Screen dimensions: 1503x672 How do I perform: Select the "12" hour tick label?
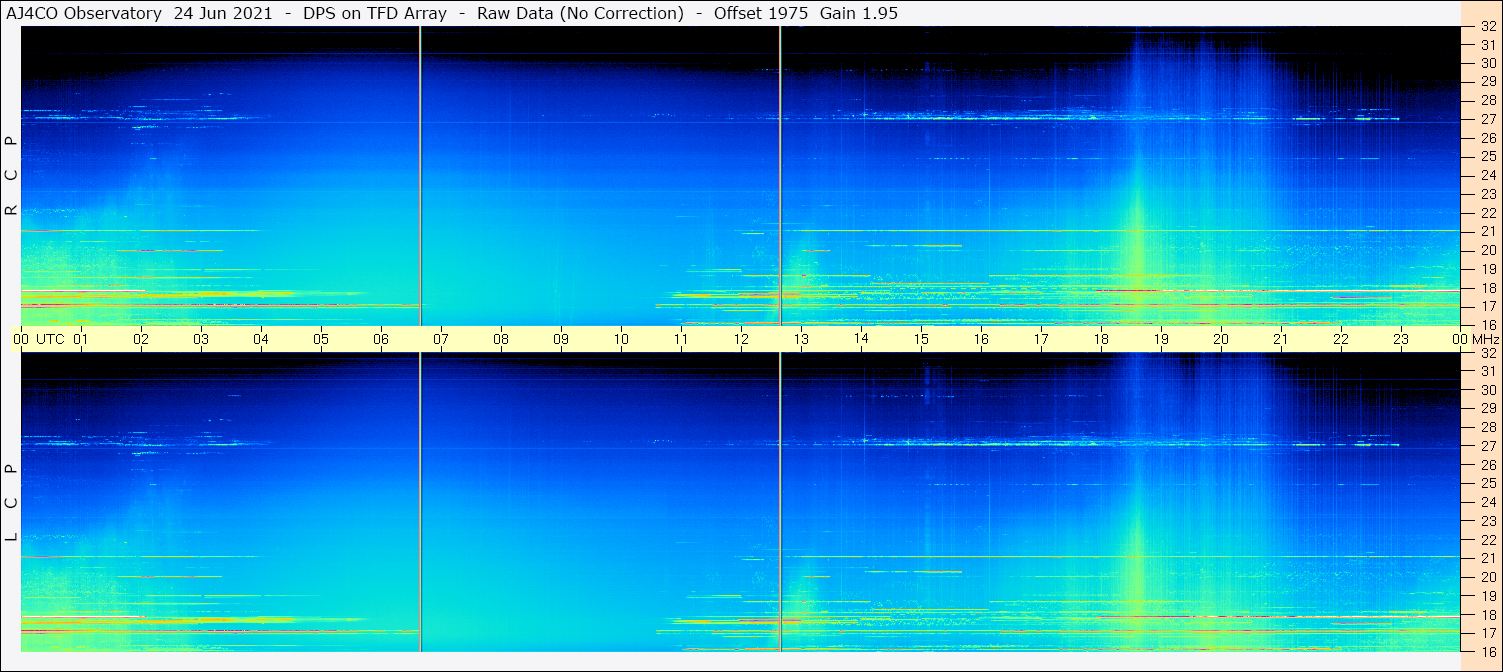(x=741, y=340)
